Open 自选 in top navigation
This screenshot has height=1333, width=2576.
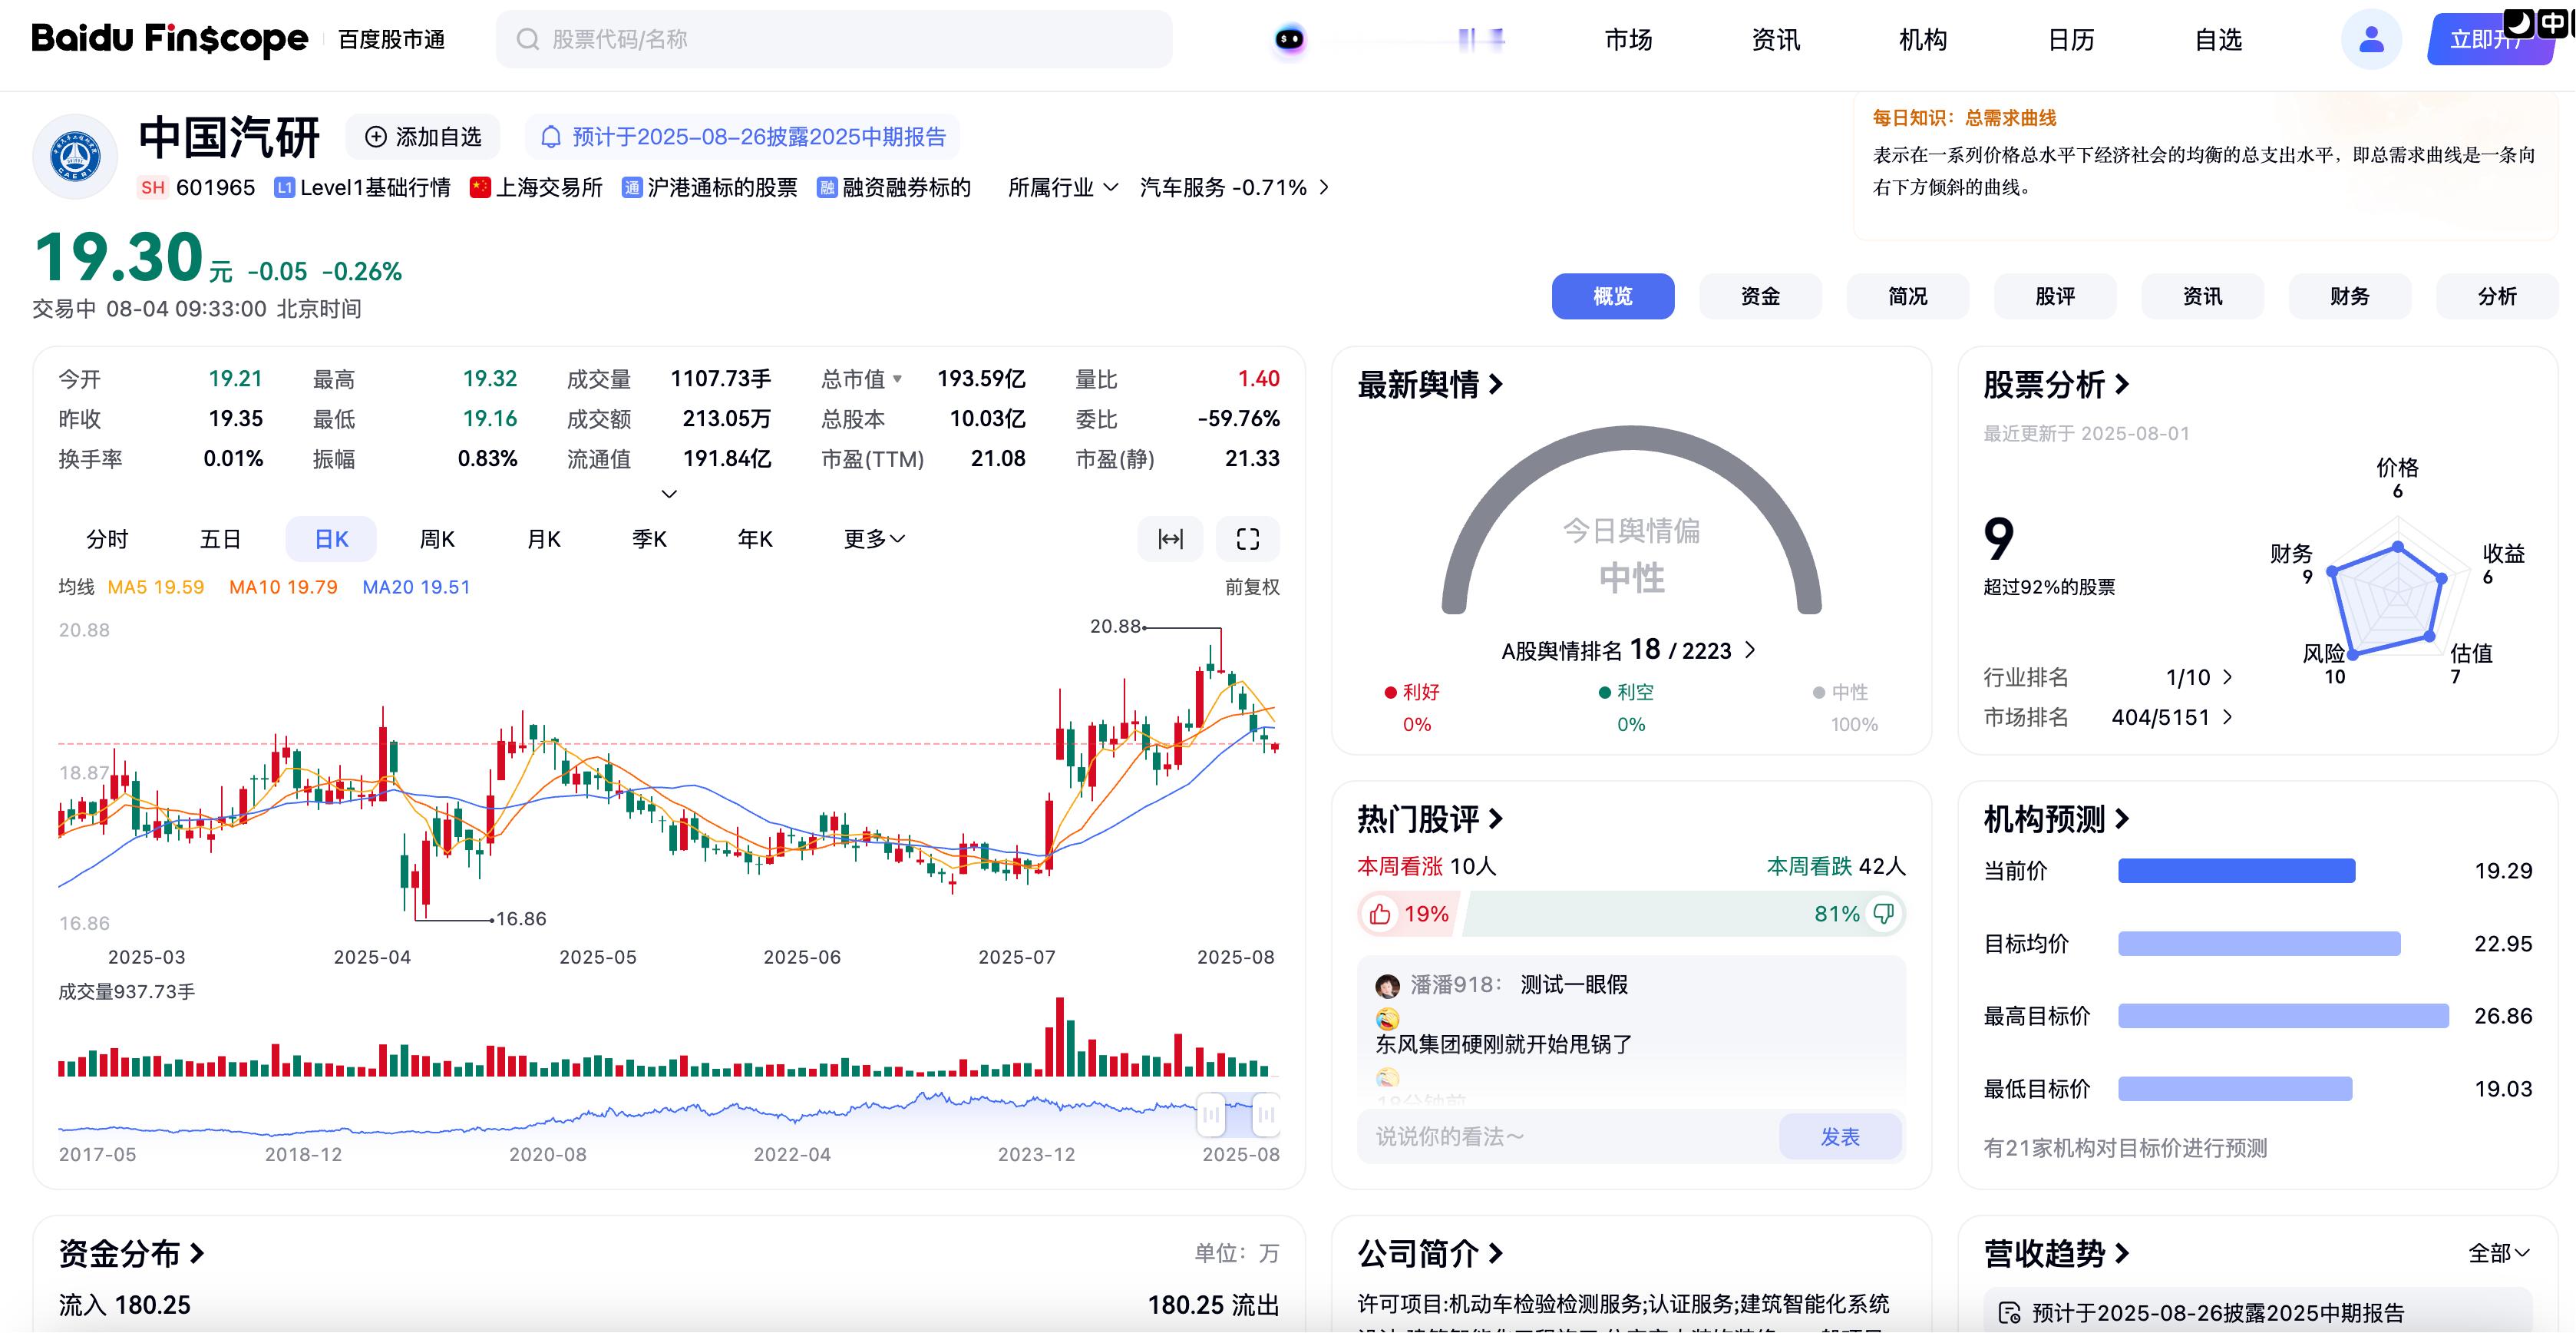point(2217,39)
